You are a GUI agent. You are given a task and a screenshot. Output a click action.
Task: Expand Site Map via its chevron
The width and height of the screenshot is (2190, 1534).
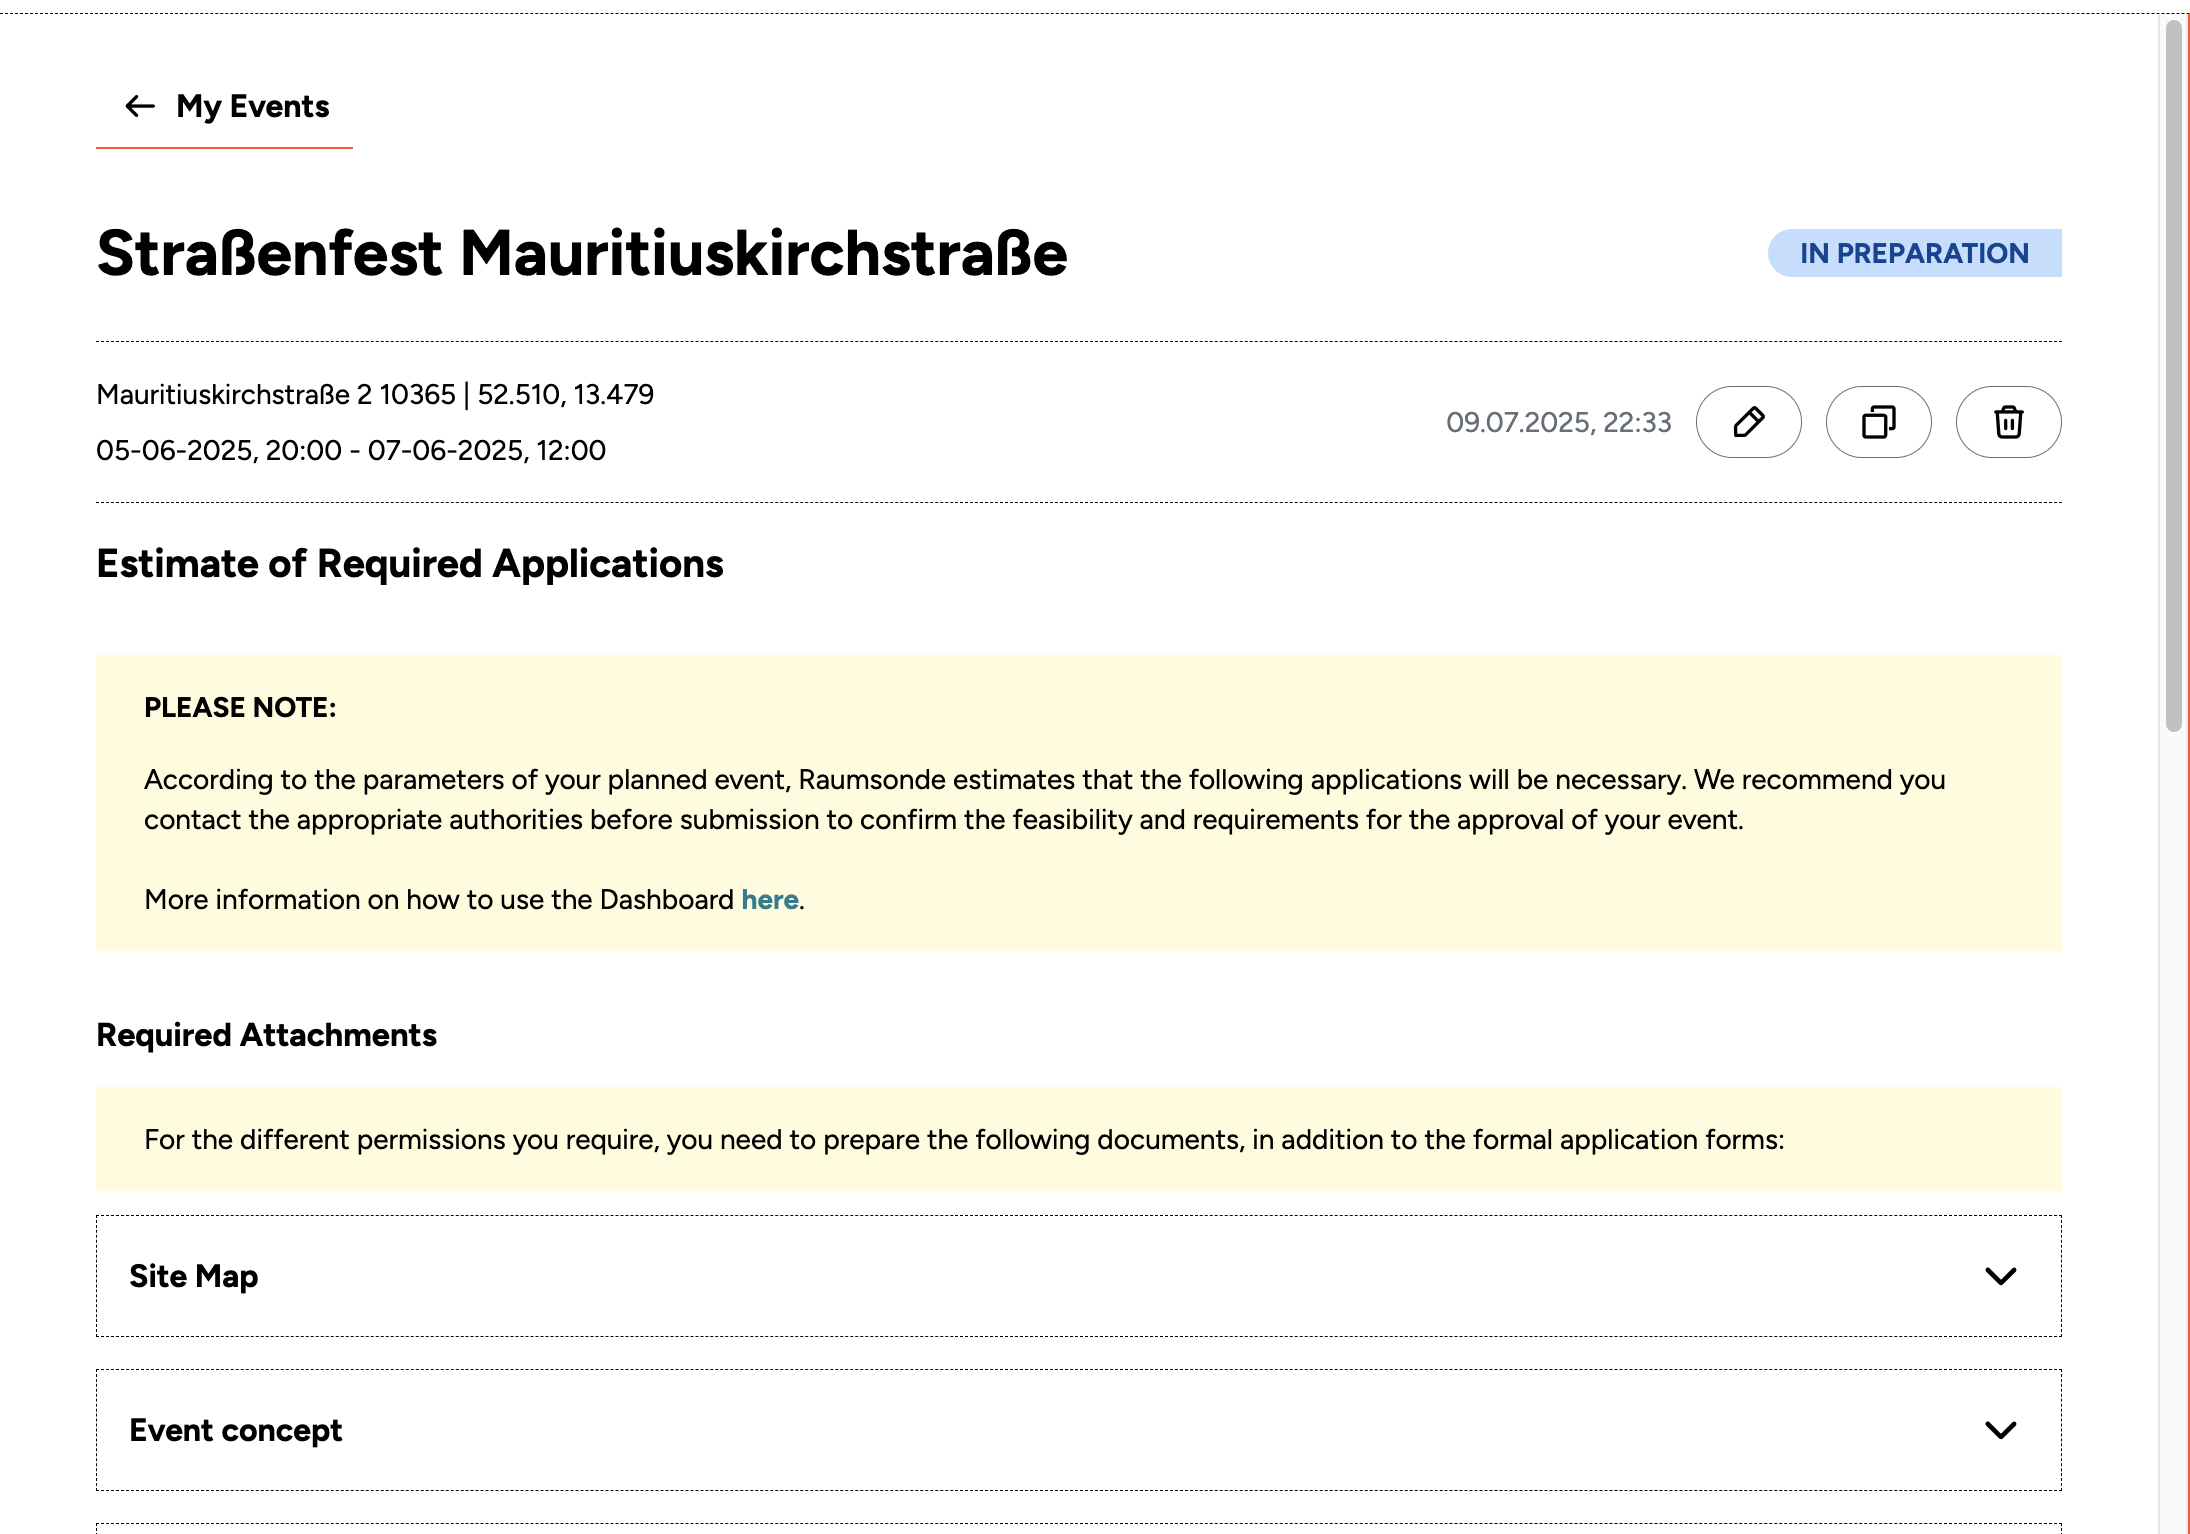pos(2000,1276)
